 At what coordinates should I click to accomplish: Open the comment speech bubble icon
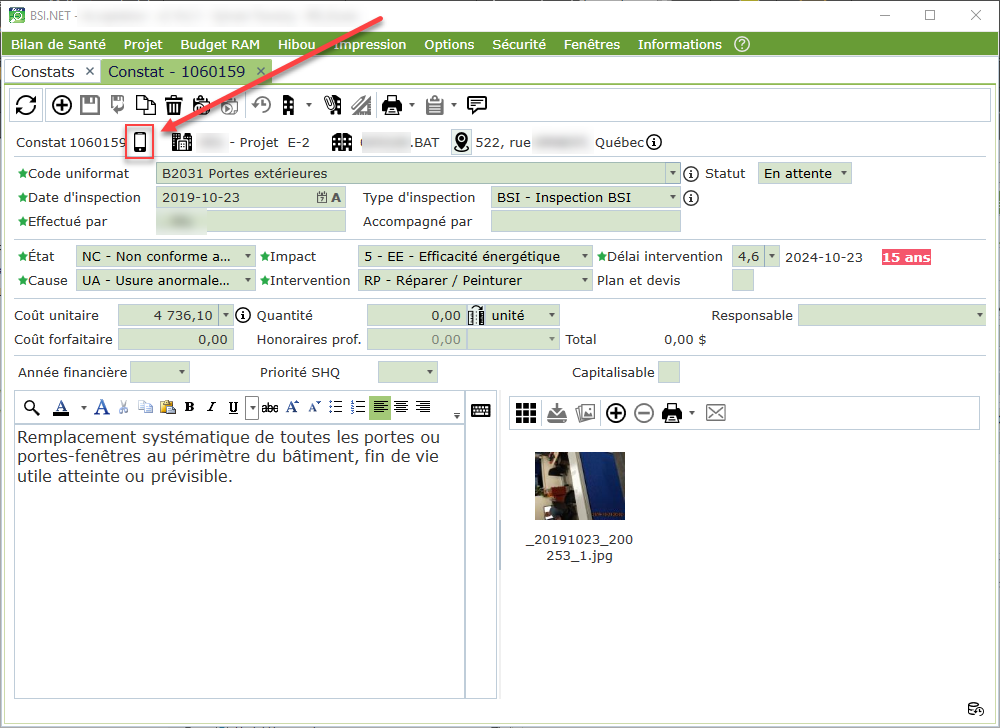pyautogui.click(x=477, y=104)
